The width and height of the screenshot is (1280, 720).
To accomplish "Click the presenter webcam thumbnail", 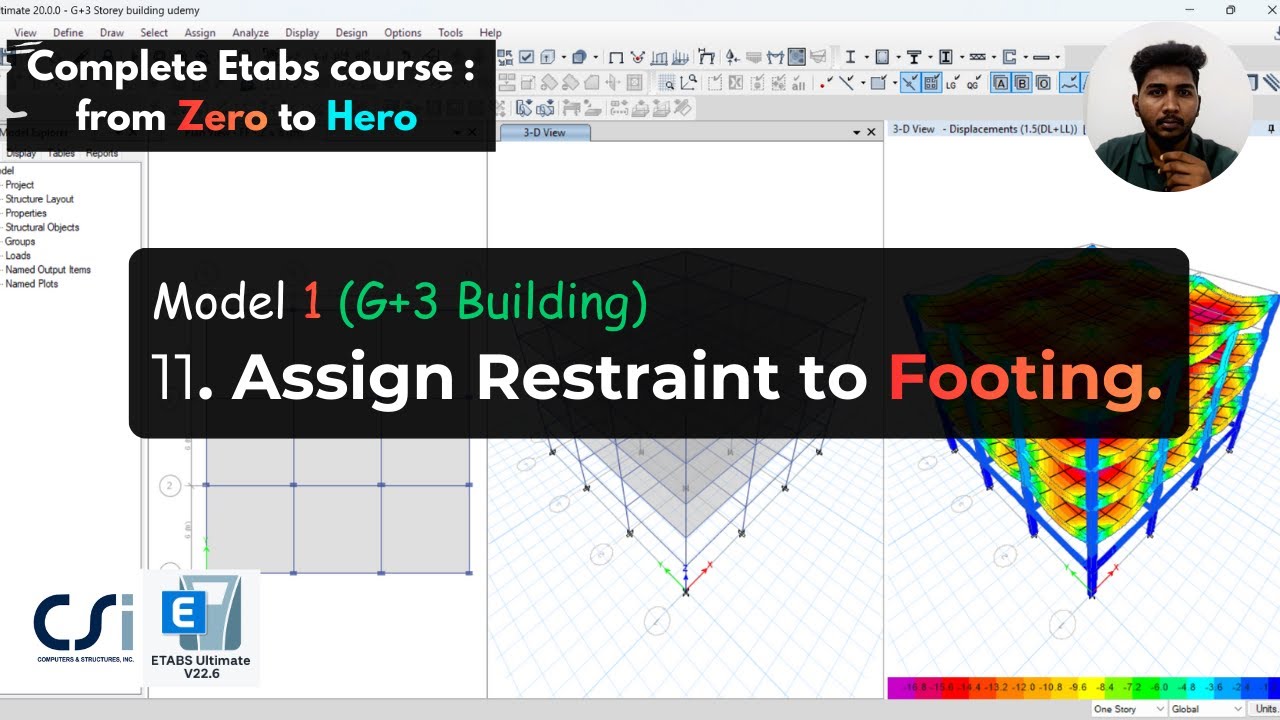I will point(1168,107).
